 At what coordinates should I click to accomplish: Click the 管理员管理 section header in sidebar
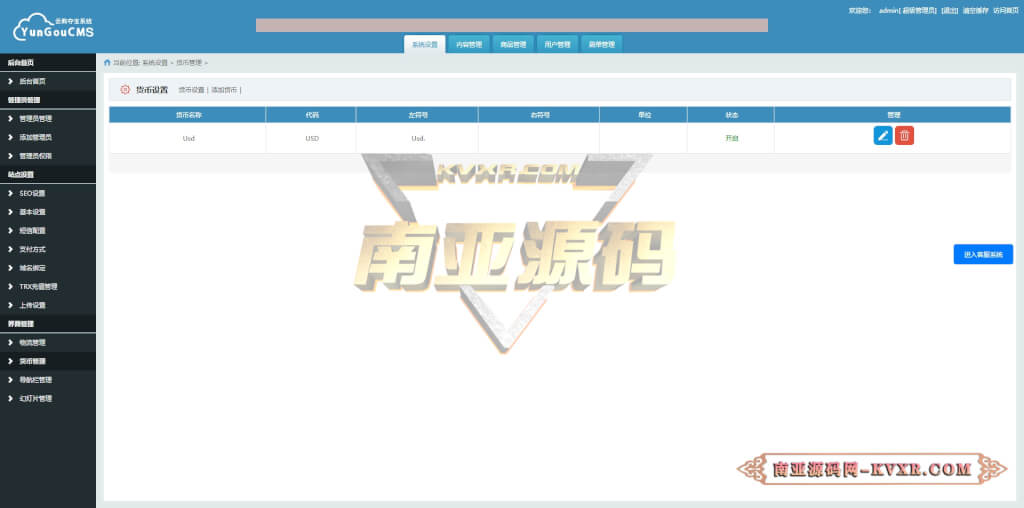pyautogui.click(x=48, y=100)
